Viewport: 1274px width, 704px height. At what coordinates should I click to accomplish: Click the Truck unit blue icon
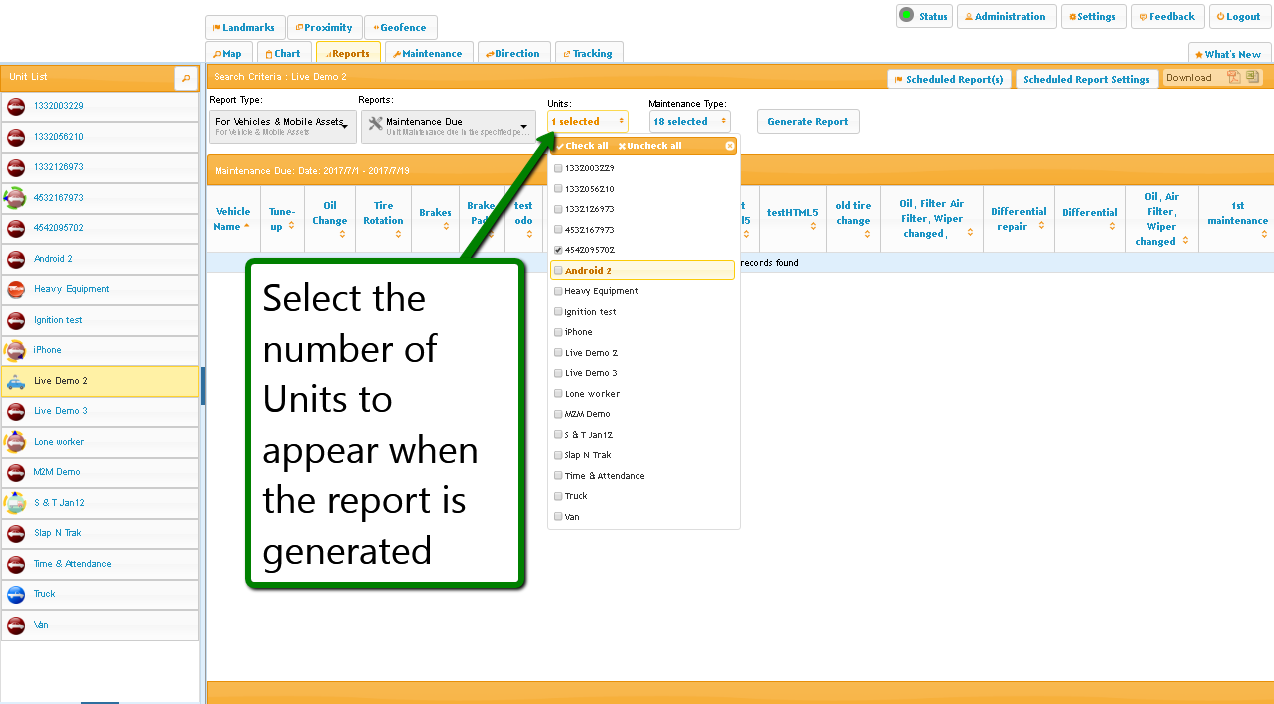pyautogui.click(x=16, y=594)
